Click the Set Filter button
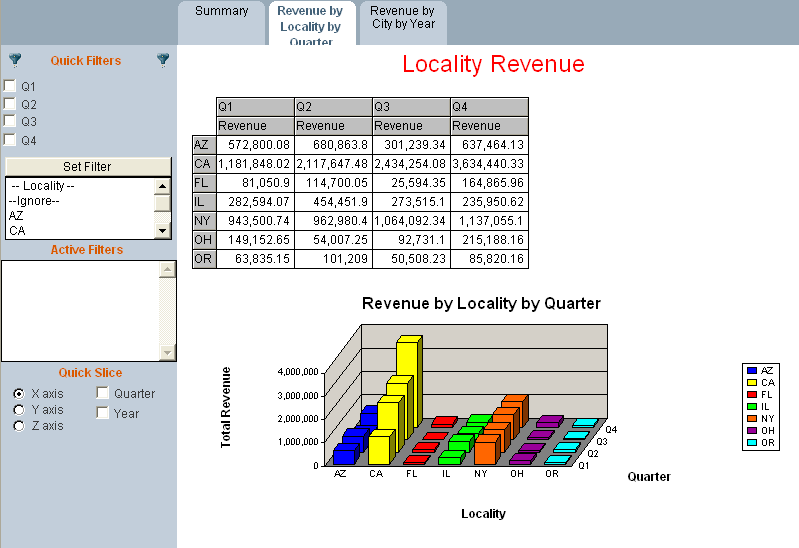799x548 pixels. [x=88, y=167]
